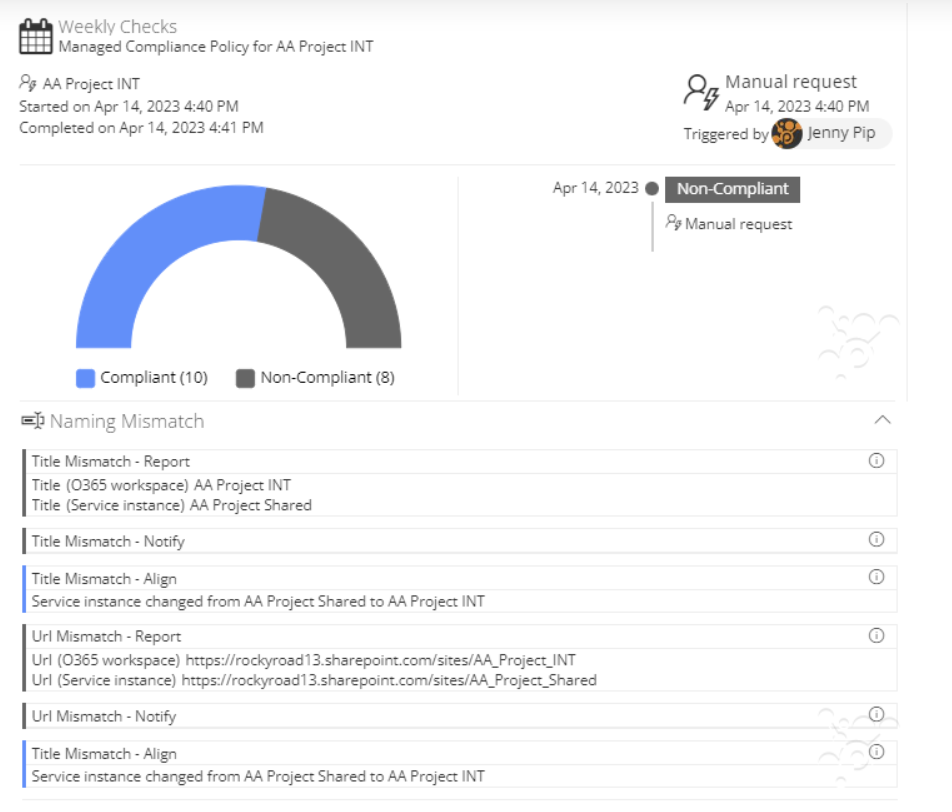Expand the Title Mismatch - Notify row
The height and width of the screenshot is (812, 952).
click(460, 541)
